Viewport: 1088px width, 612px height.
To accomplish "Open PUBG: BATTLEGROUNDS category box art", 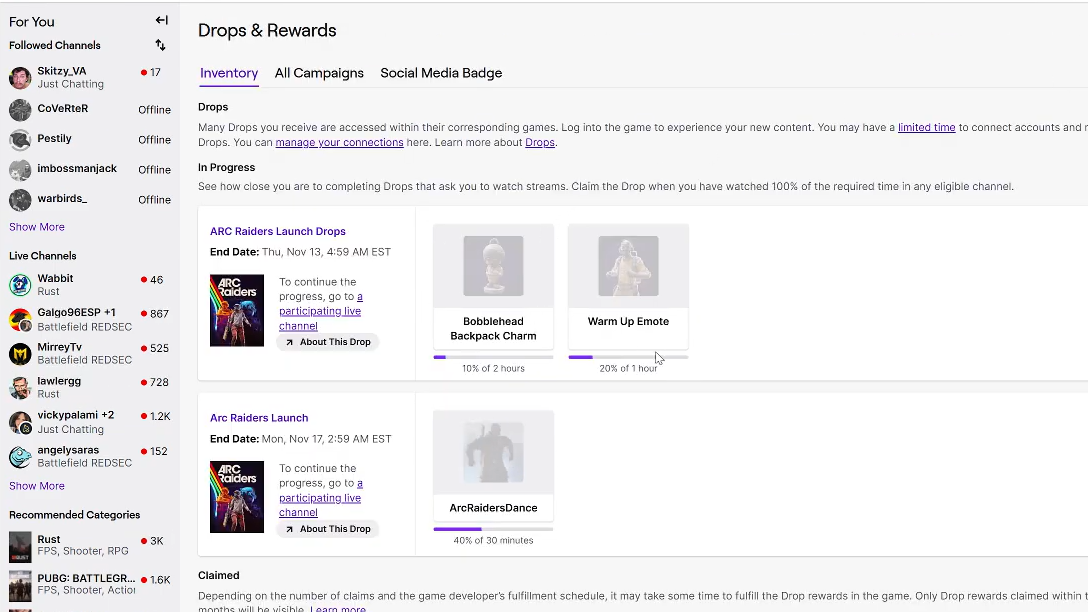I will [x=20, y=585].
